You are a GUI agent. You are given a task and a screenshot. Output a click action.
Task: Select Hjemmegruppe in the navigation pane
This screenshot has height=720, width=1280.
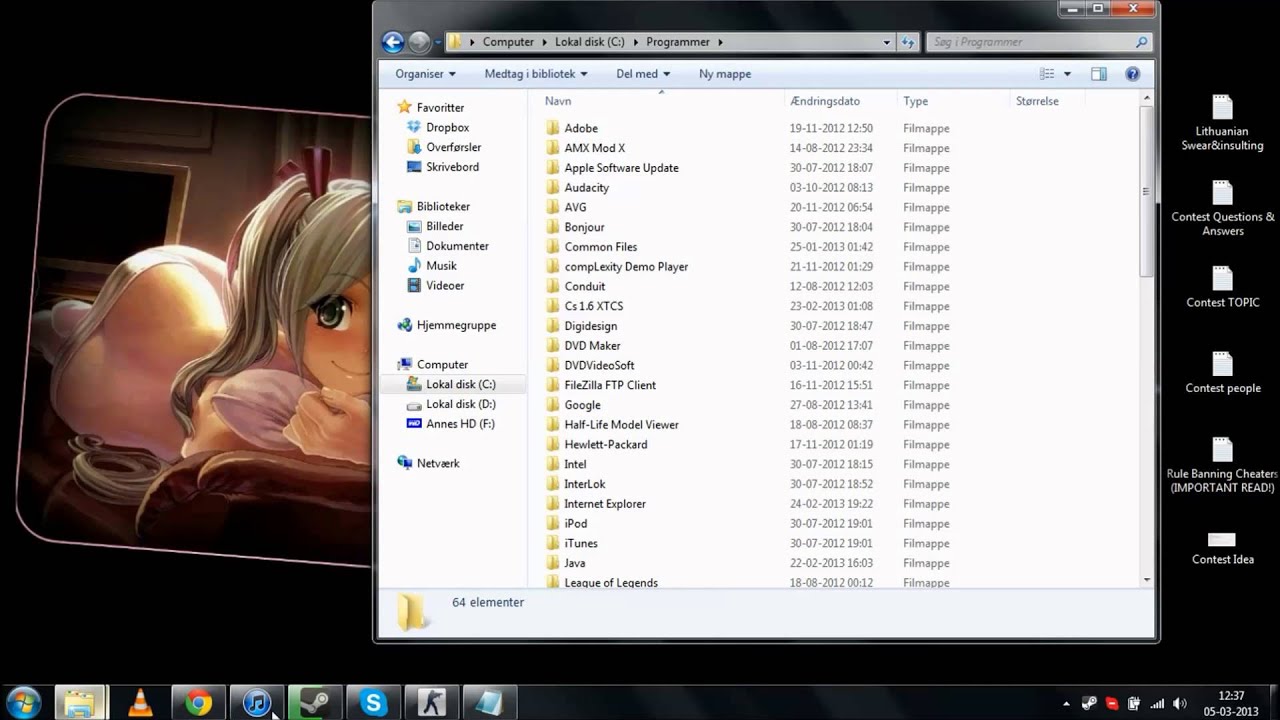[446, 325]
